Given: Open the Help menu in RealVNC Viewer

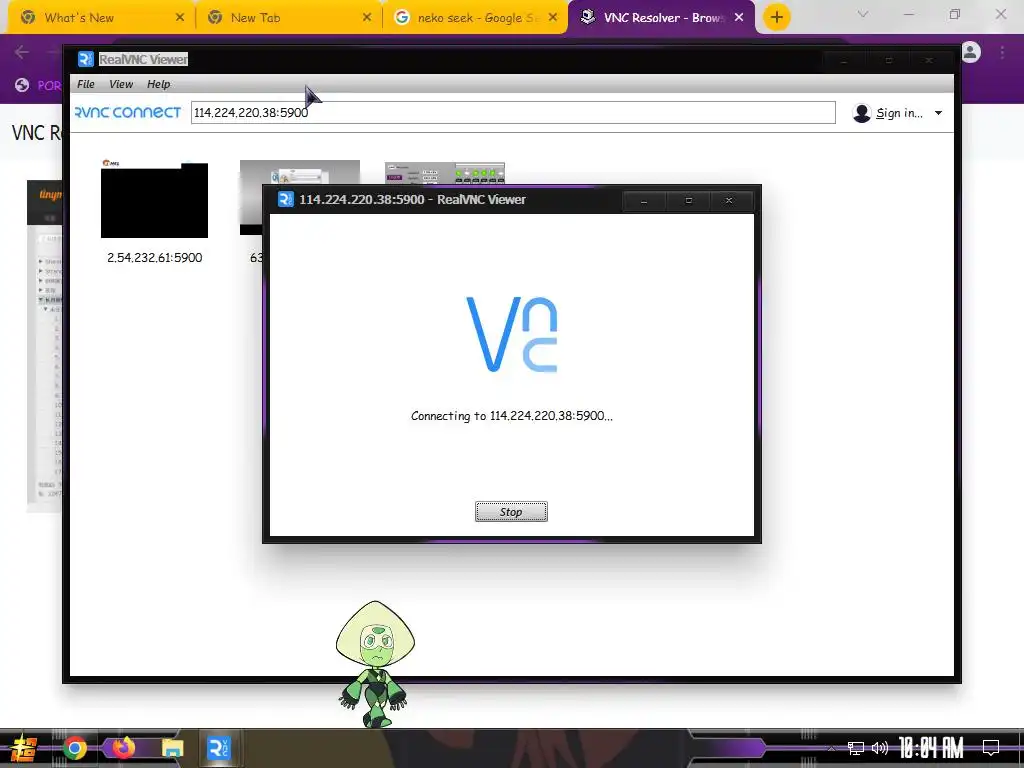Looking at the screenshot, I should click(158, 84).
